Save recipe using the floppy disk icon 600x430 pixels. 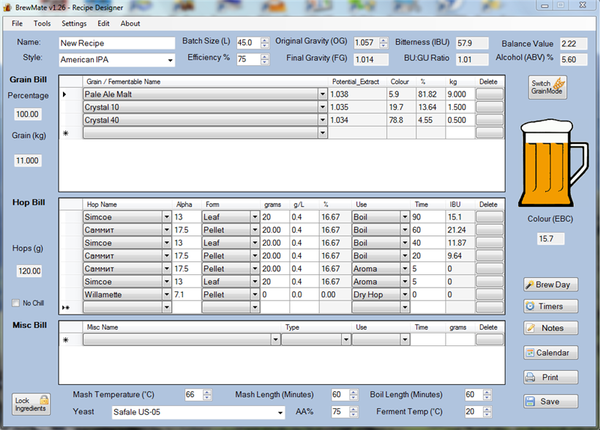(529, 401)
